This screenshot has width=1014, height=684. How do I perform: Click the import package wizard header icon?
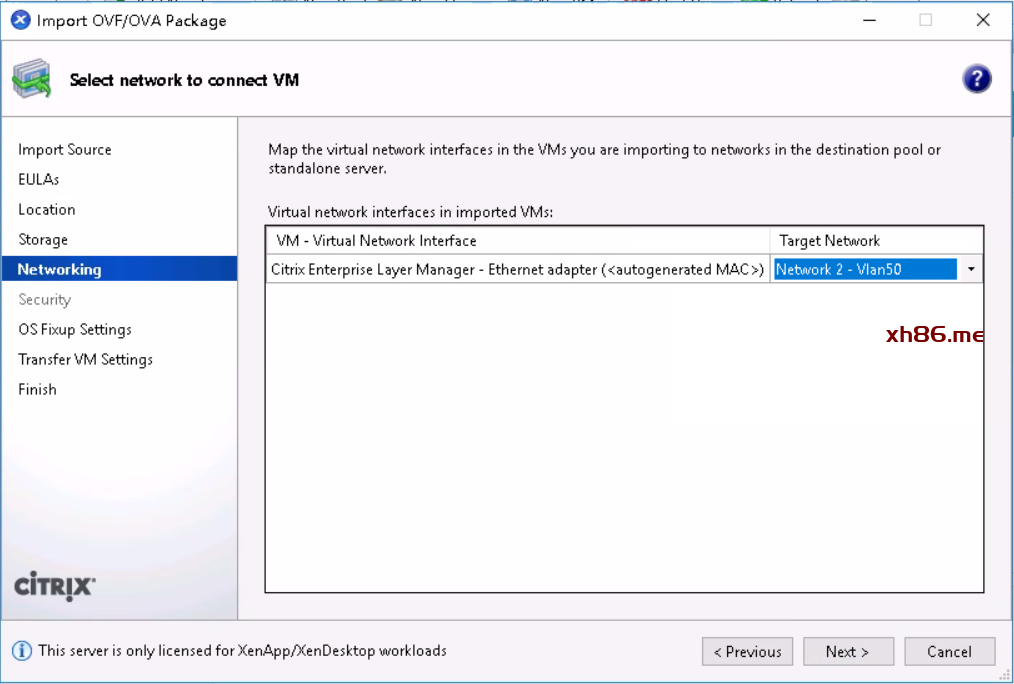32,80
